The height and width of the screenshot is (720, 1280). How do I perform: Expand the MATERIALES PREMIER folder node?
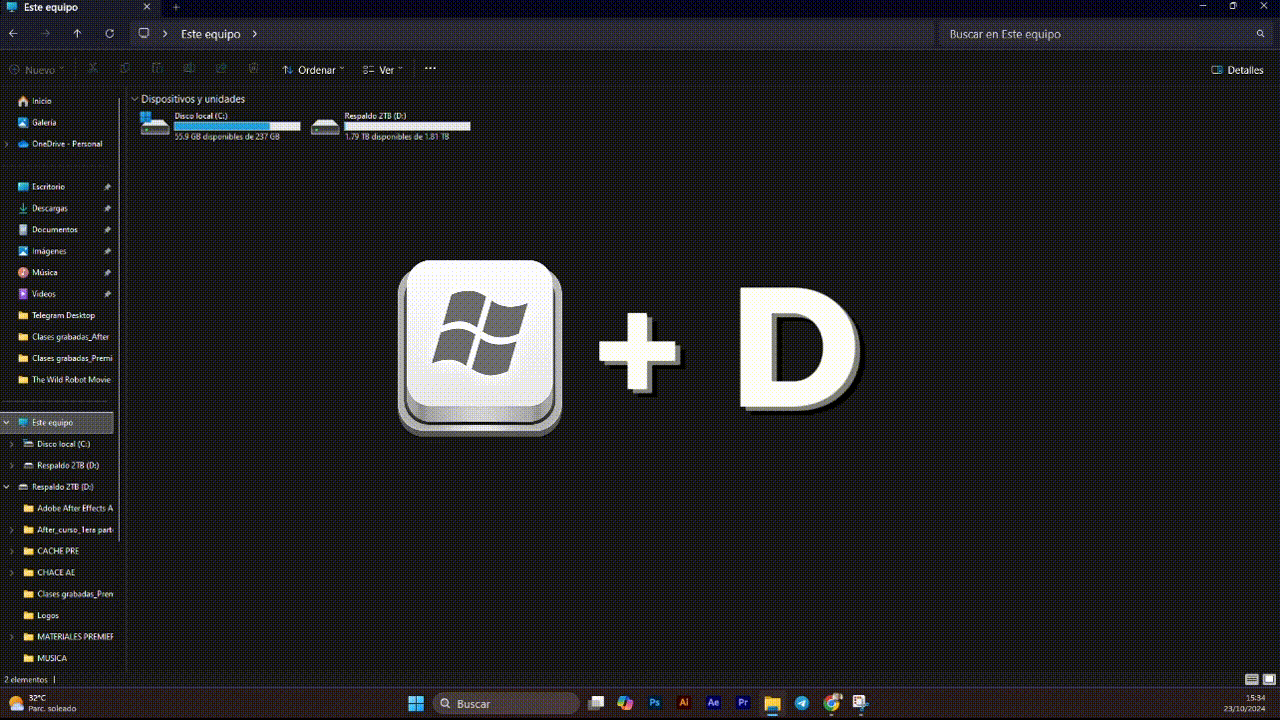(12, 637)
